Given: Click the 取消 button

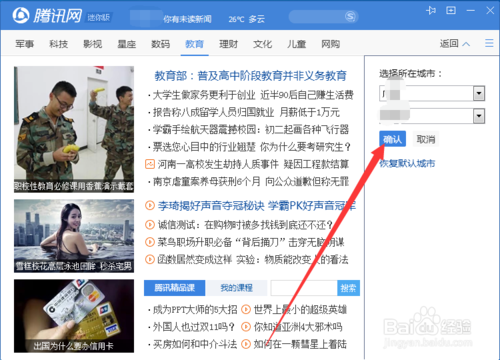Looking at the screenshot, I should [426, 139].
